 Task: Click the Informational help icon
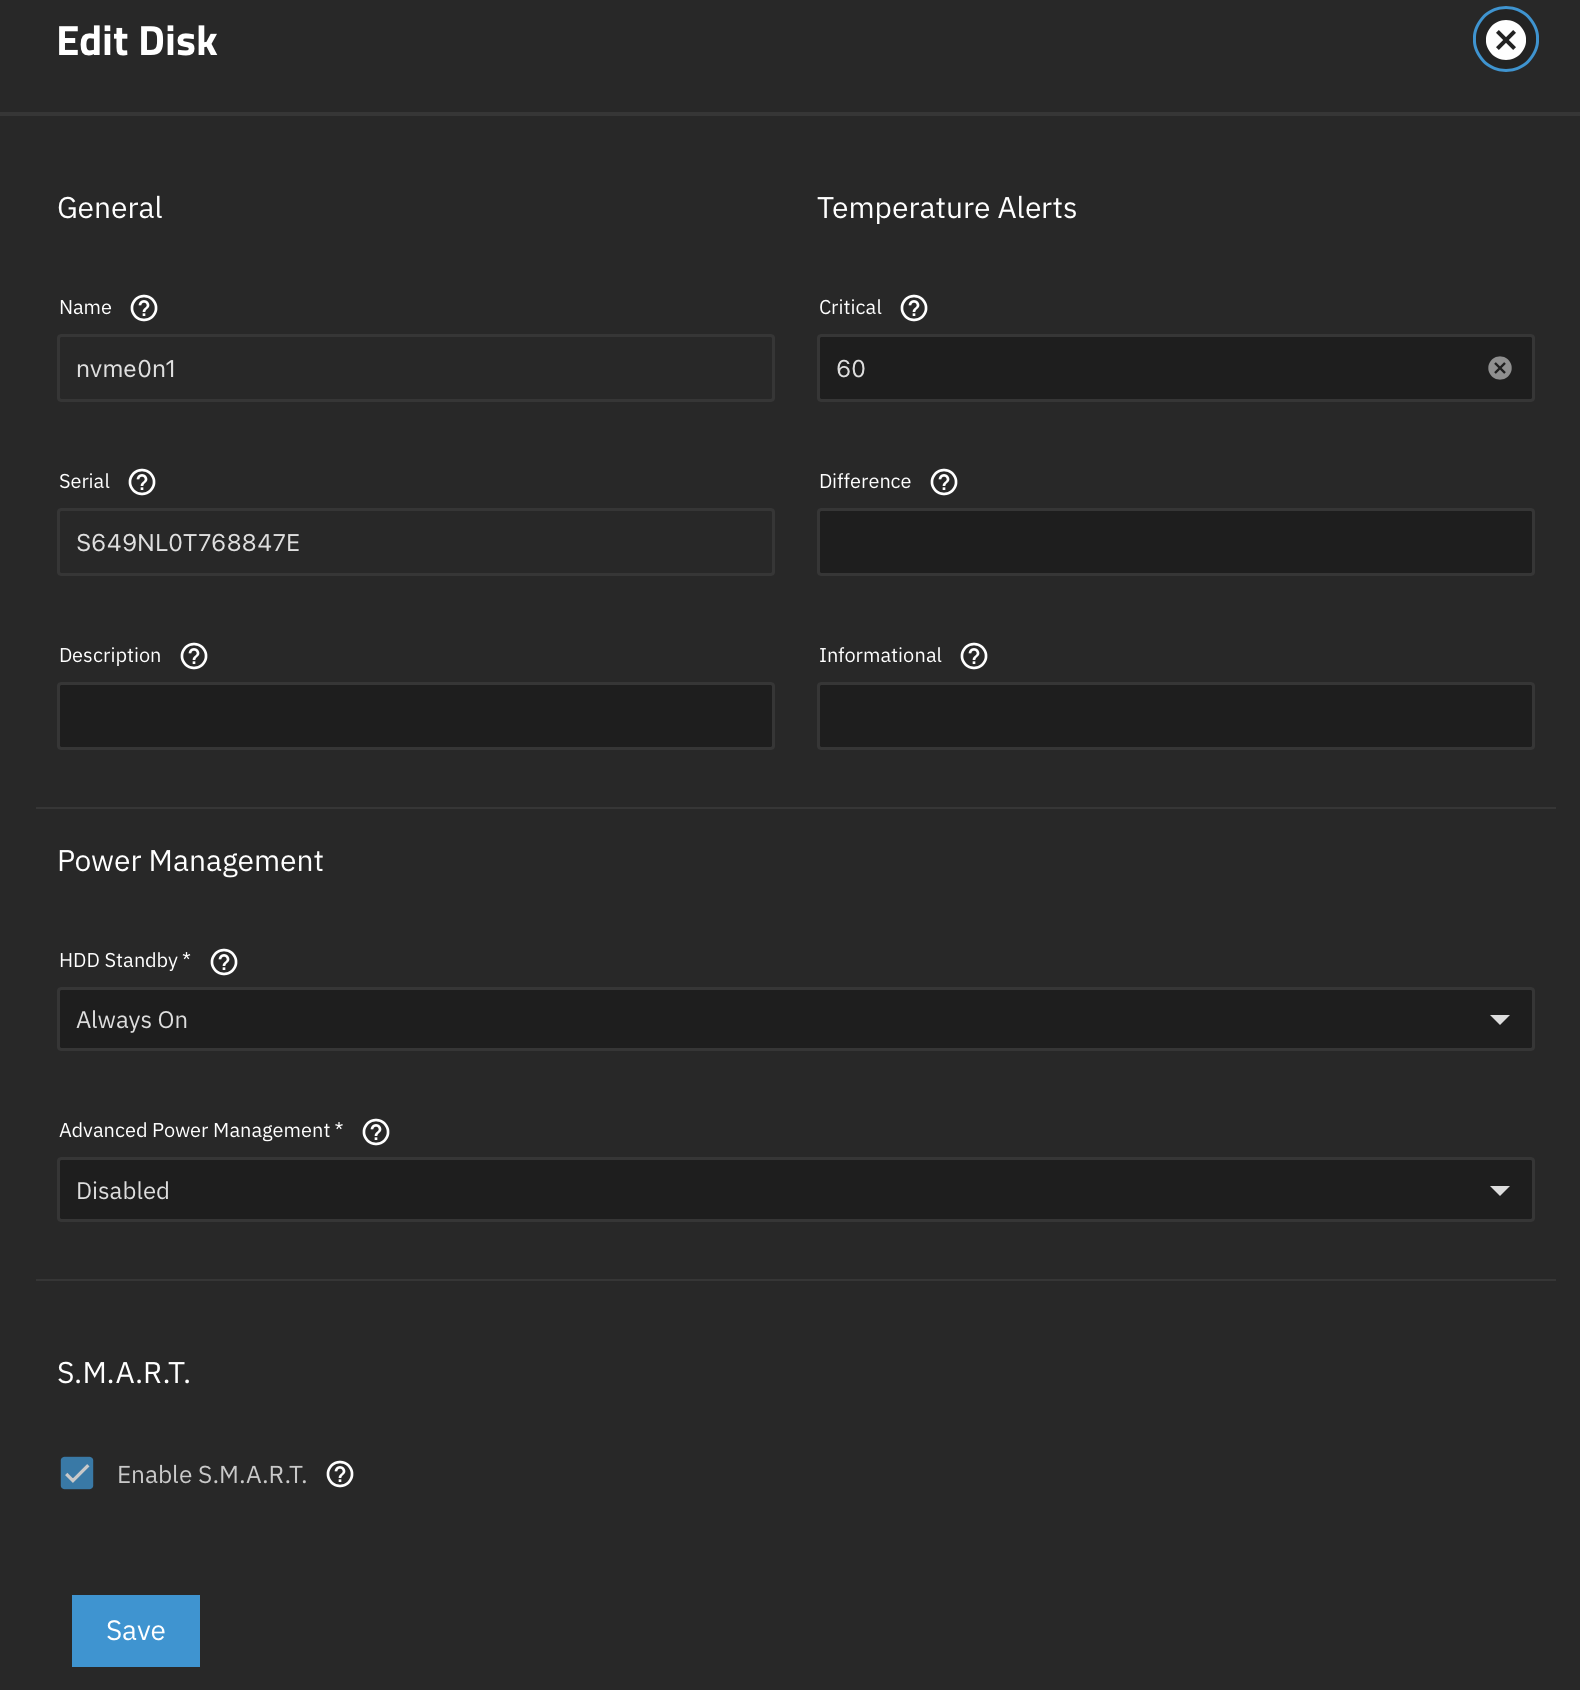tap(974, 656)
